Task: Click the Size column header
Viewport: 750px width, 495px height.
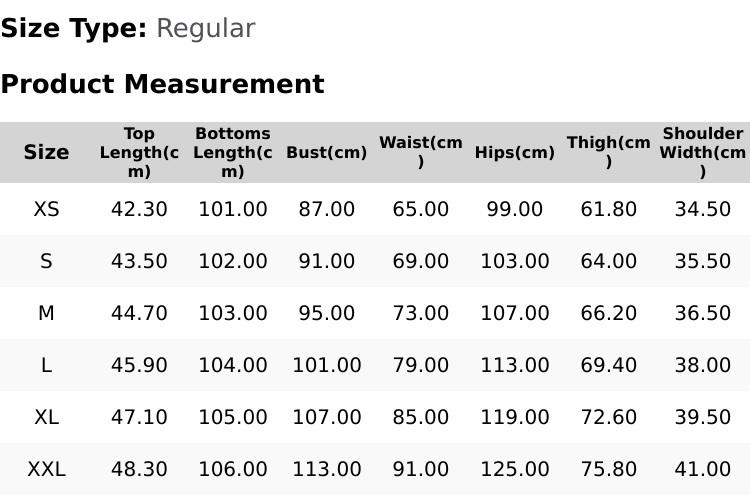Action: click(x=46, y=152)
